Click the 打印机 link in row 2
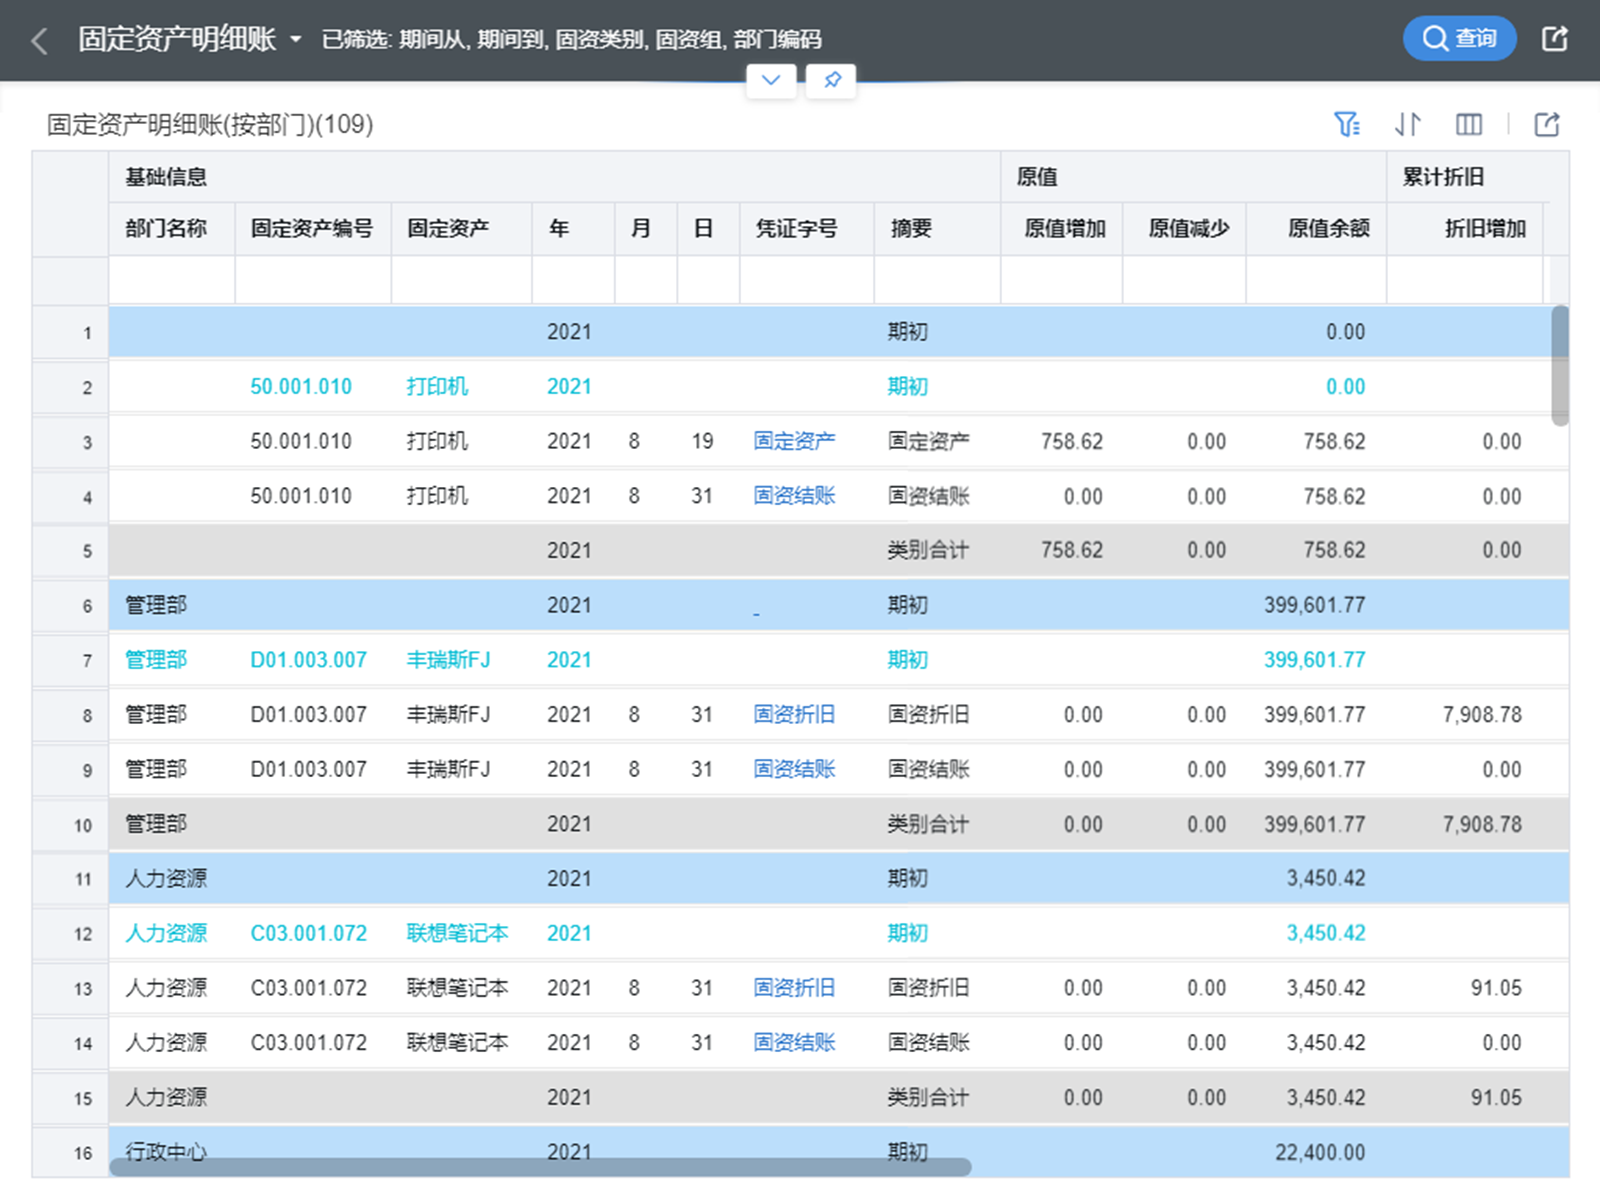The width and height of the screenshot is (1600, 1200). (x=437, y=387)
